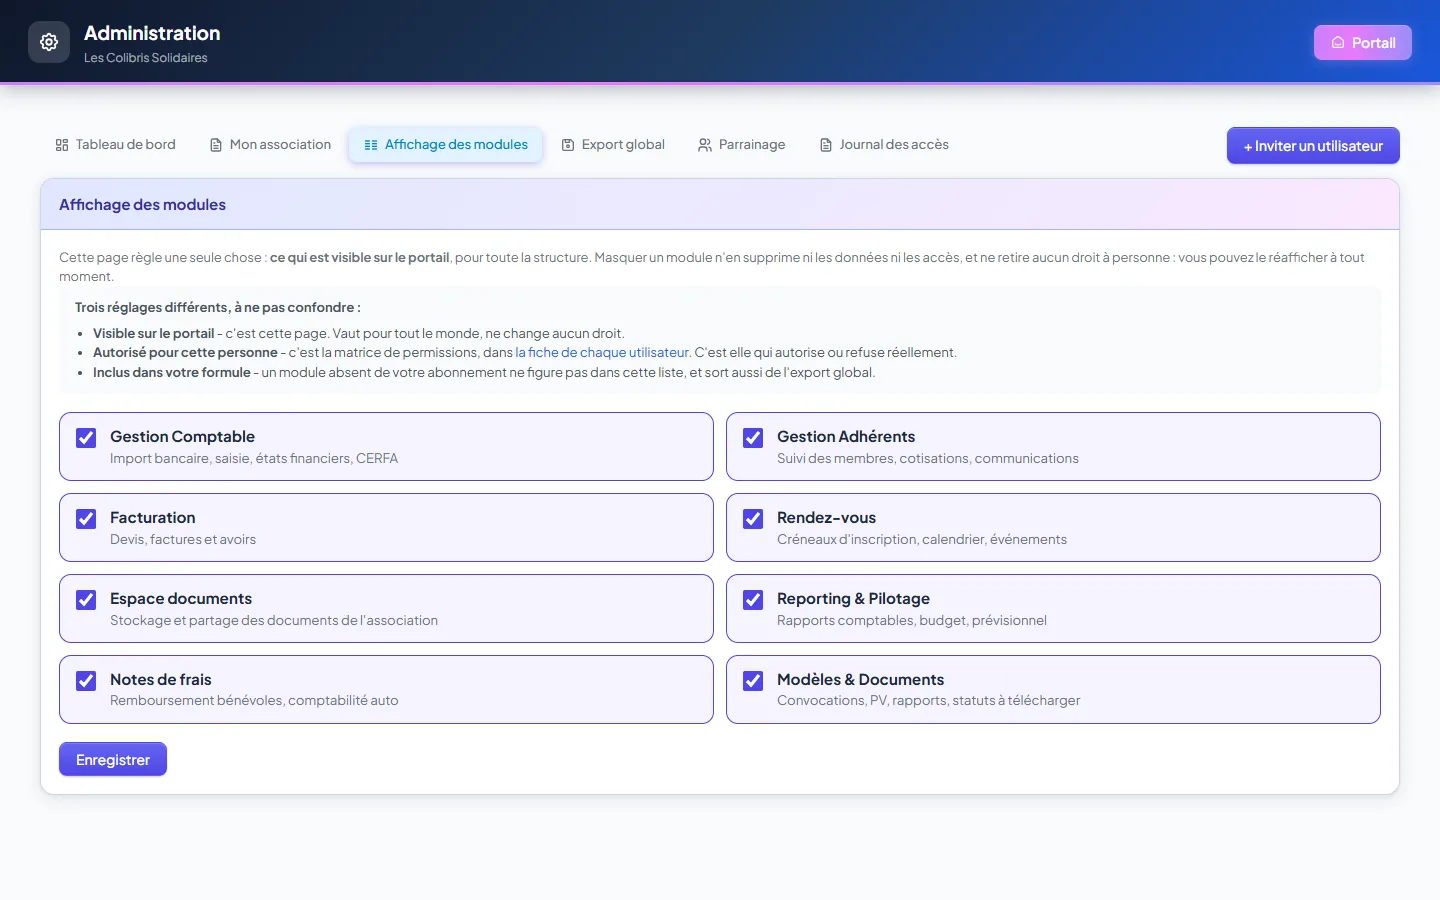Click the 'Modèles & Documents' module title

tap(860, 680)
